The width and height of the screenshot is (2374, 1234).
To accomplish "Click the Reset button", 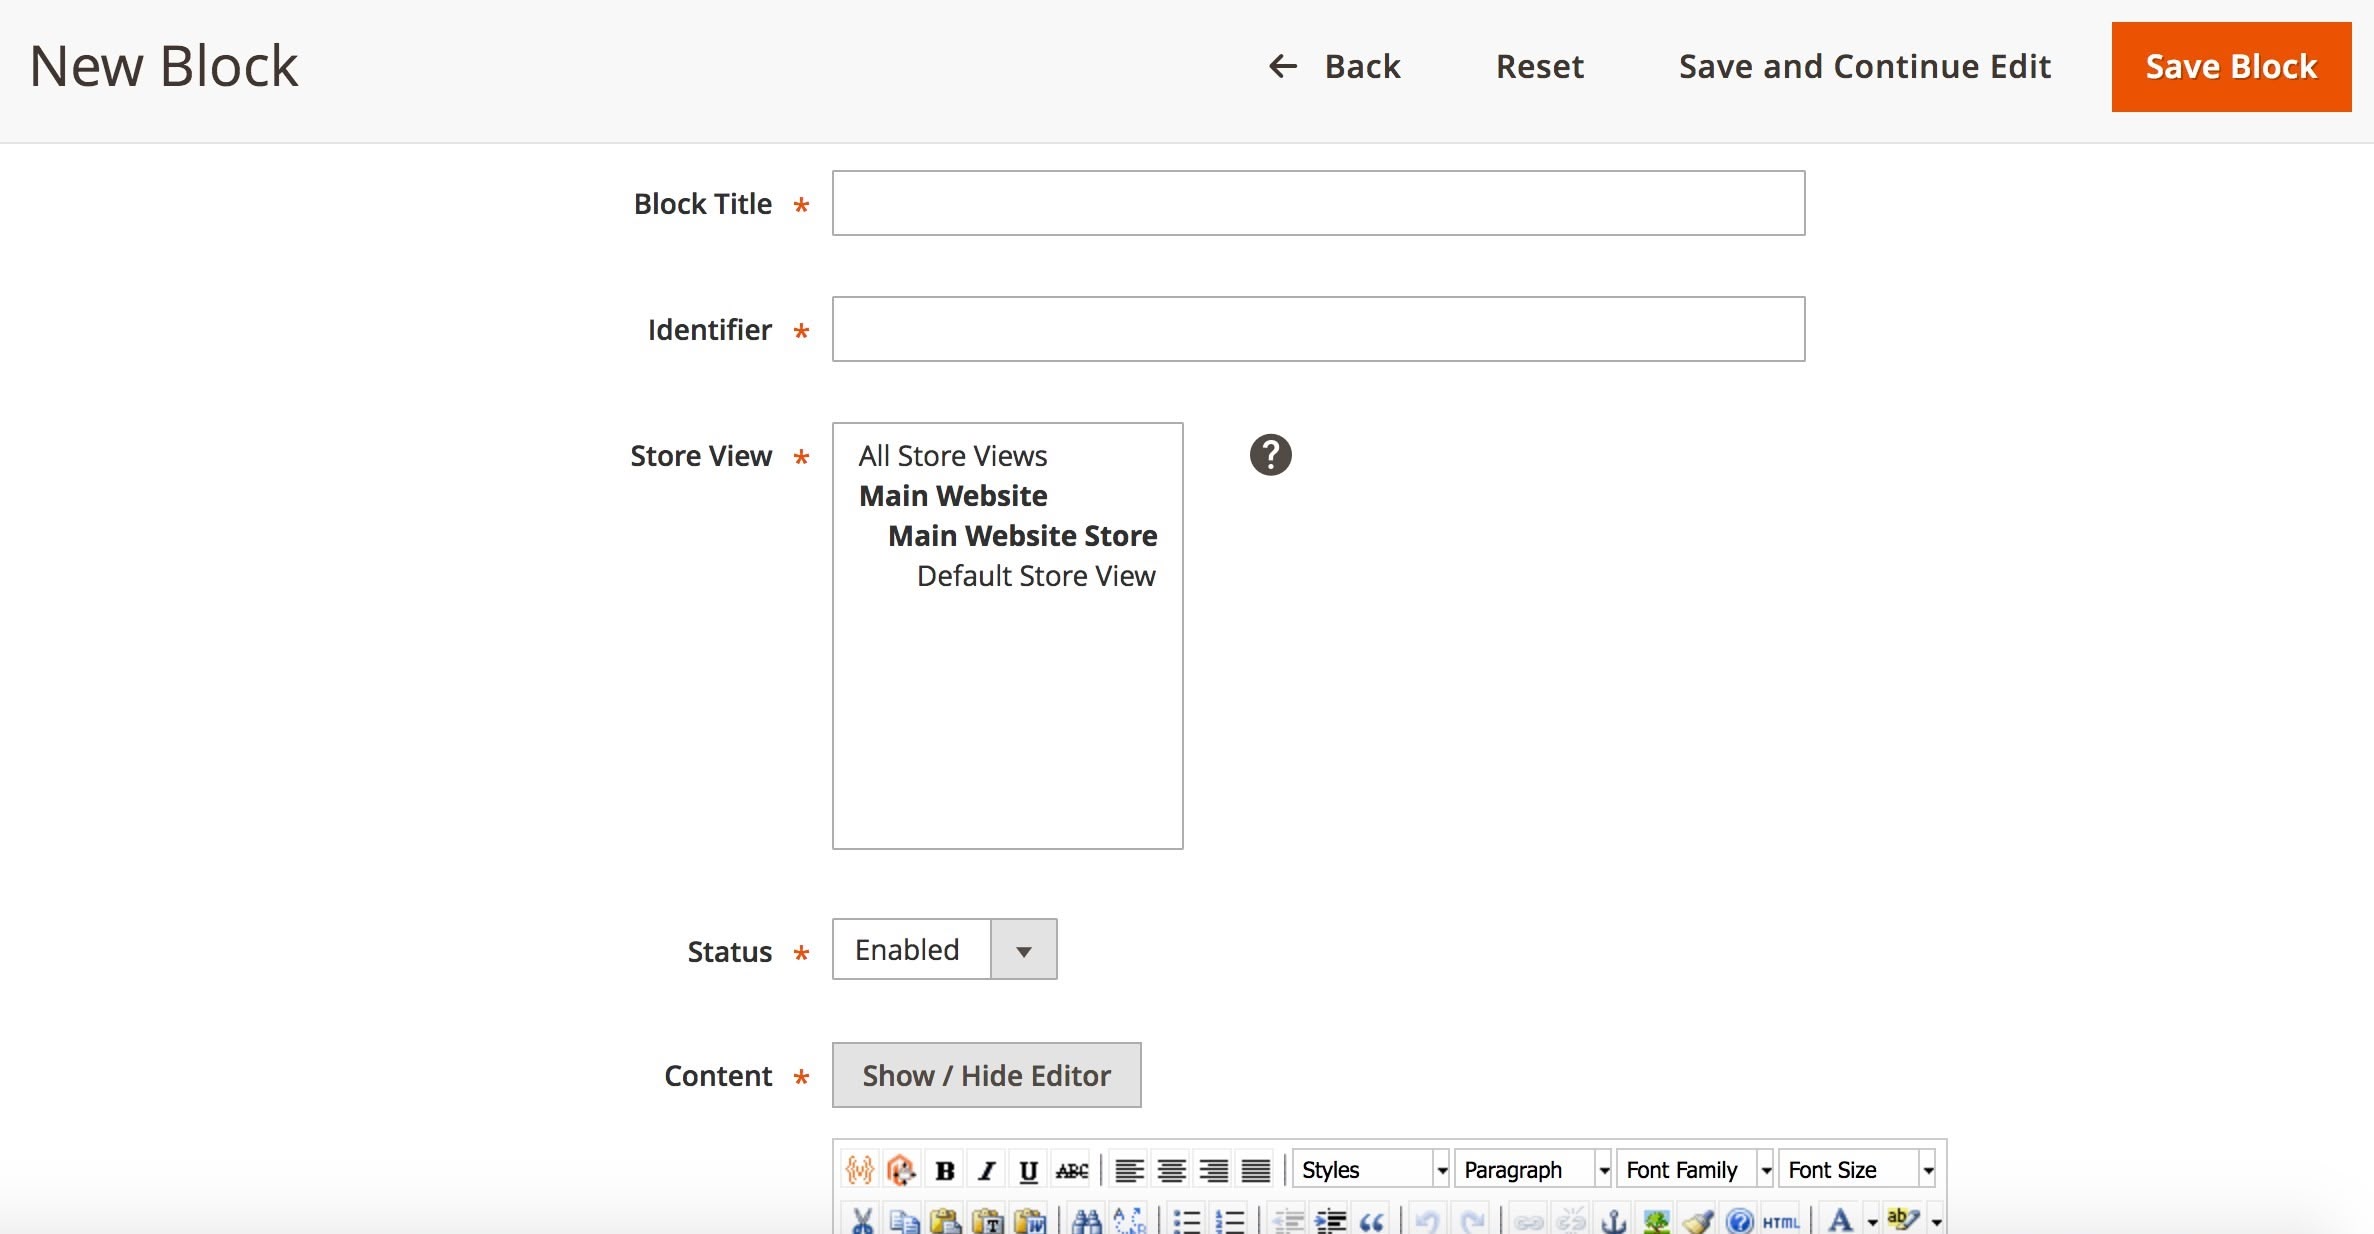I will click(x=1539, y=66).
